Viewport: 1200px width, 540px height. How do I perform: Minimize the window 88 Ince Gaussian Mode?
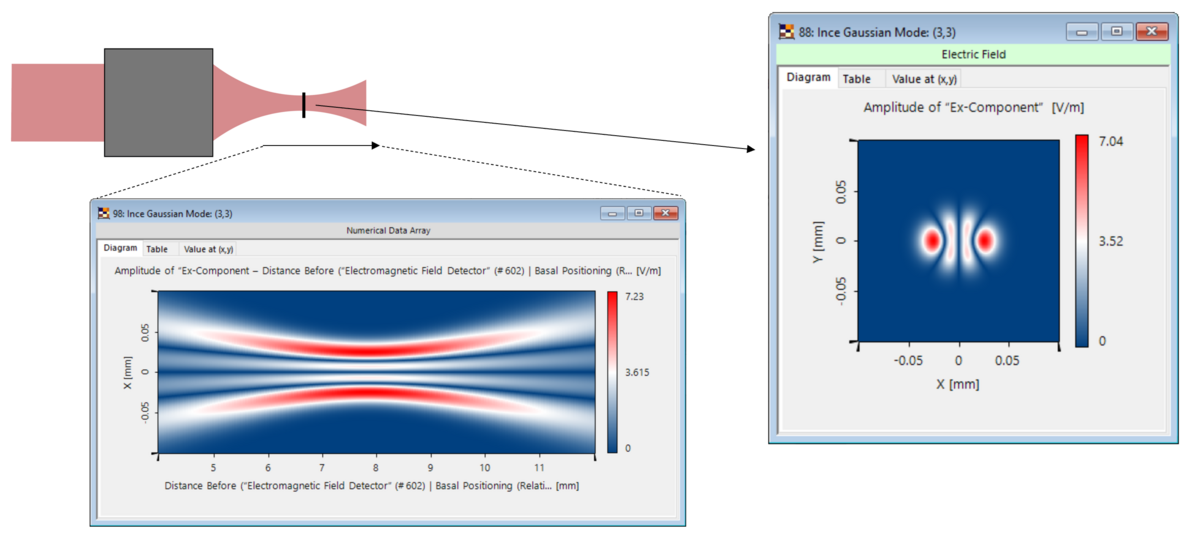click(x=1082, y=31)
